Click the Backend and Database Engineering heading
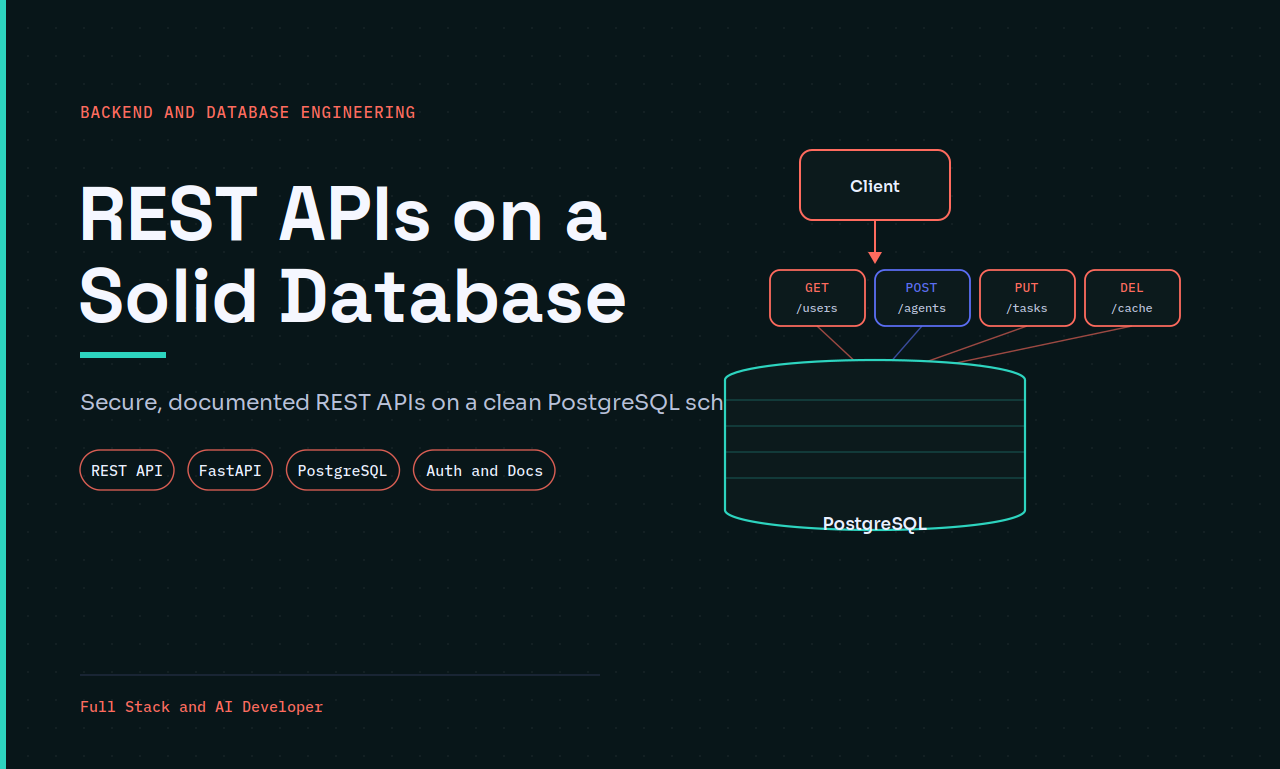The image size is (1280, 769). [x=248, y=112]
